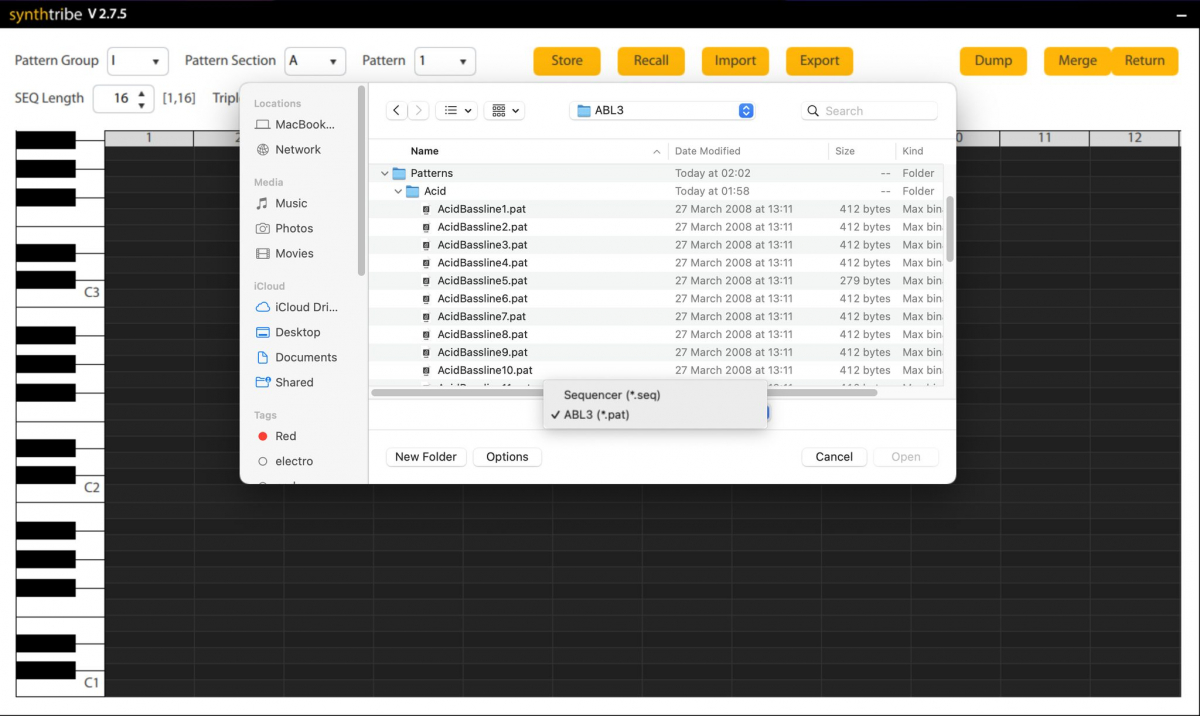Collapse the Acid folder
This screenshot has width=1200, height=716.
pyautogui.click(x=398, y=191)
